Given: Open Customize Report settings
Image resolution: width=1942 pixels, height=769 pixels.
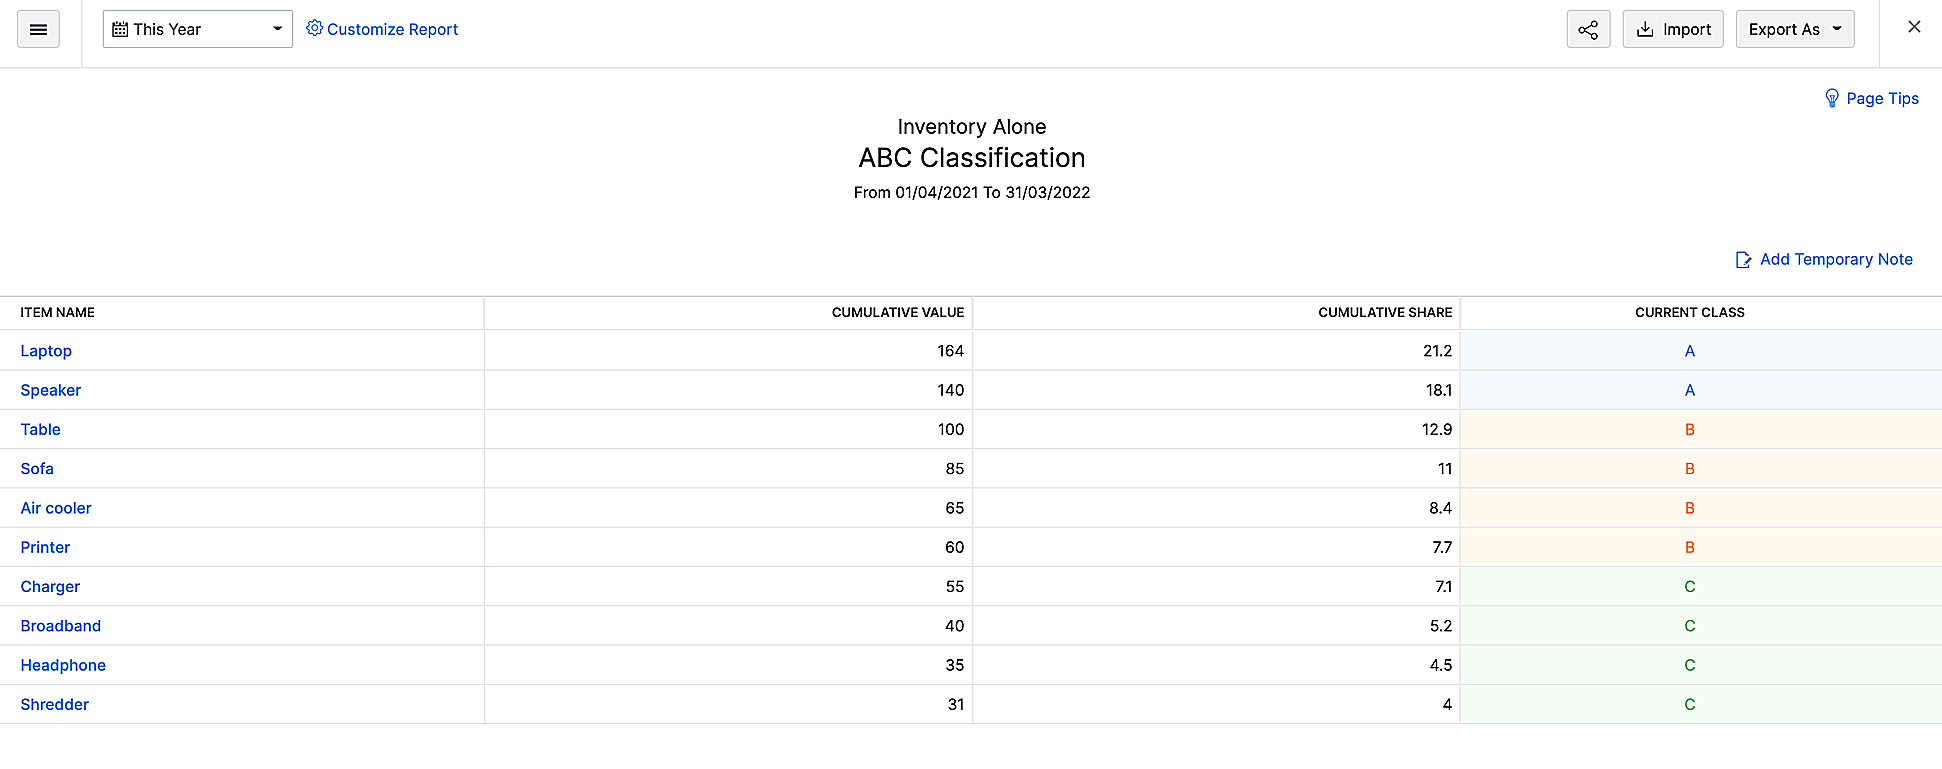Looking at the screenshot, I should point(390,29).
